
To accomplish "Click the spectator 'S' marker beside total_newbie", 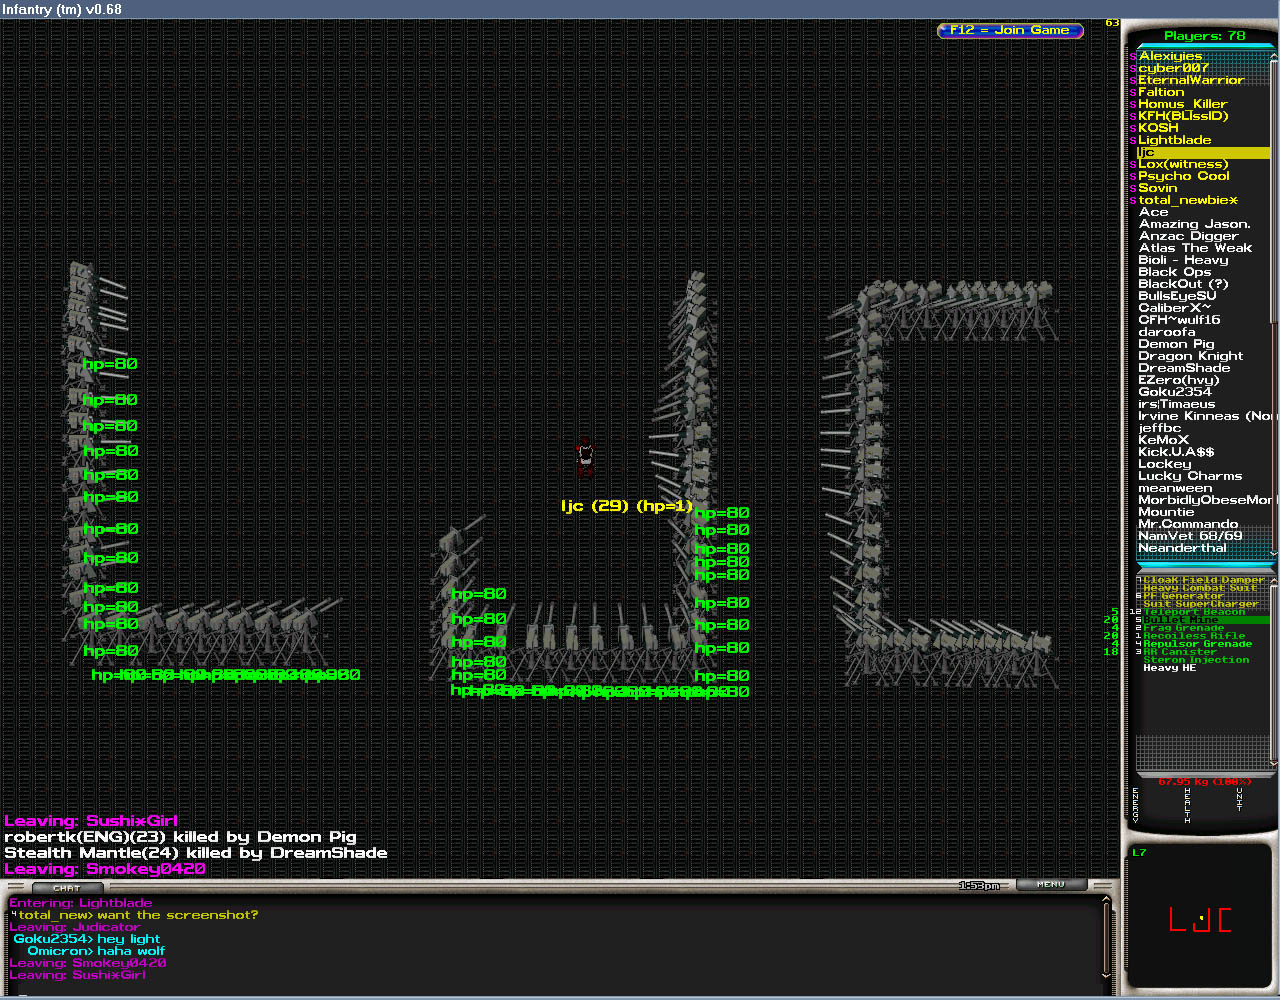I will [1133, 201].
